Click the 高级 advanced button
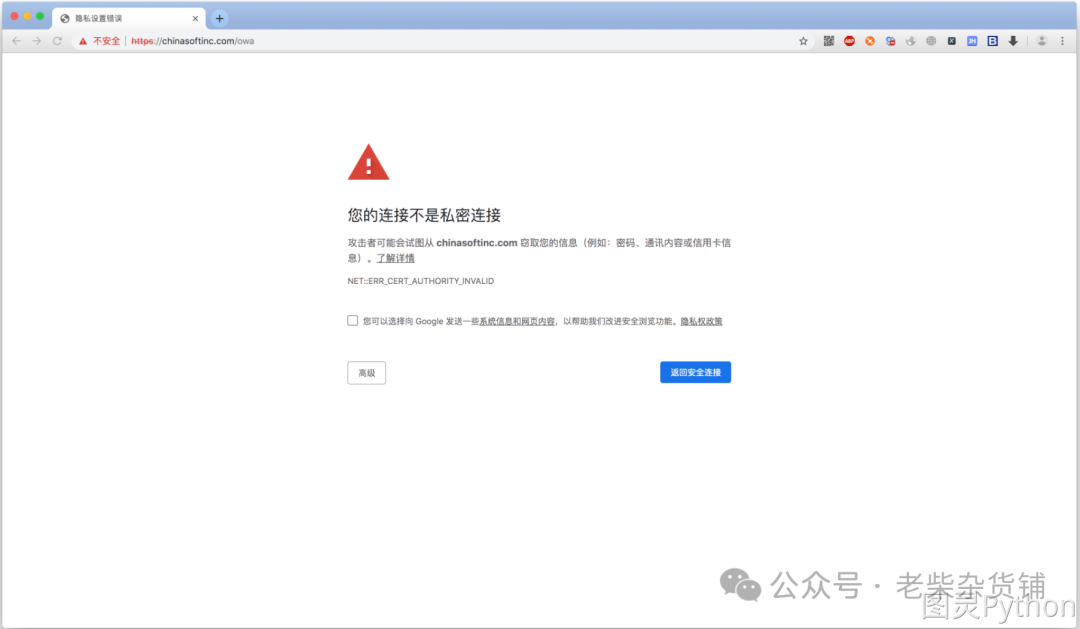This screenshot has width=1080, height=629. point(366,373)
